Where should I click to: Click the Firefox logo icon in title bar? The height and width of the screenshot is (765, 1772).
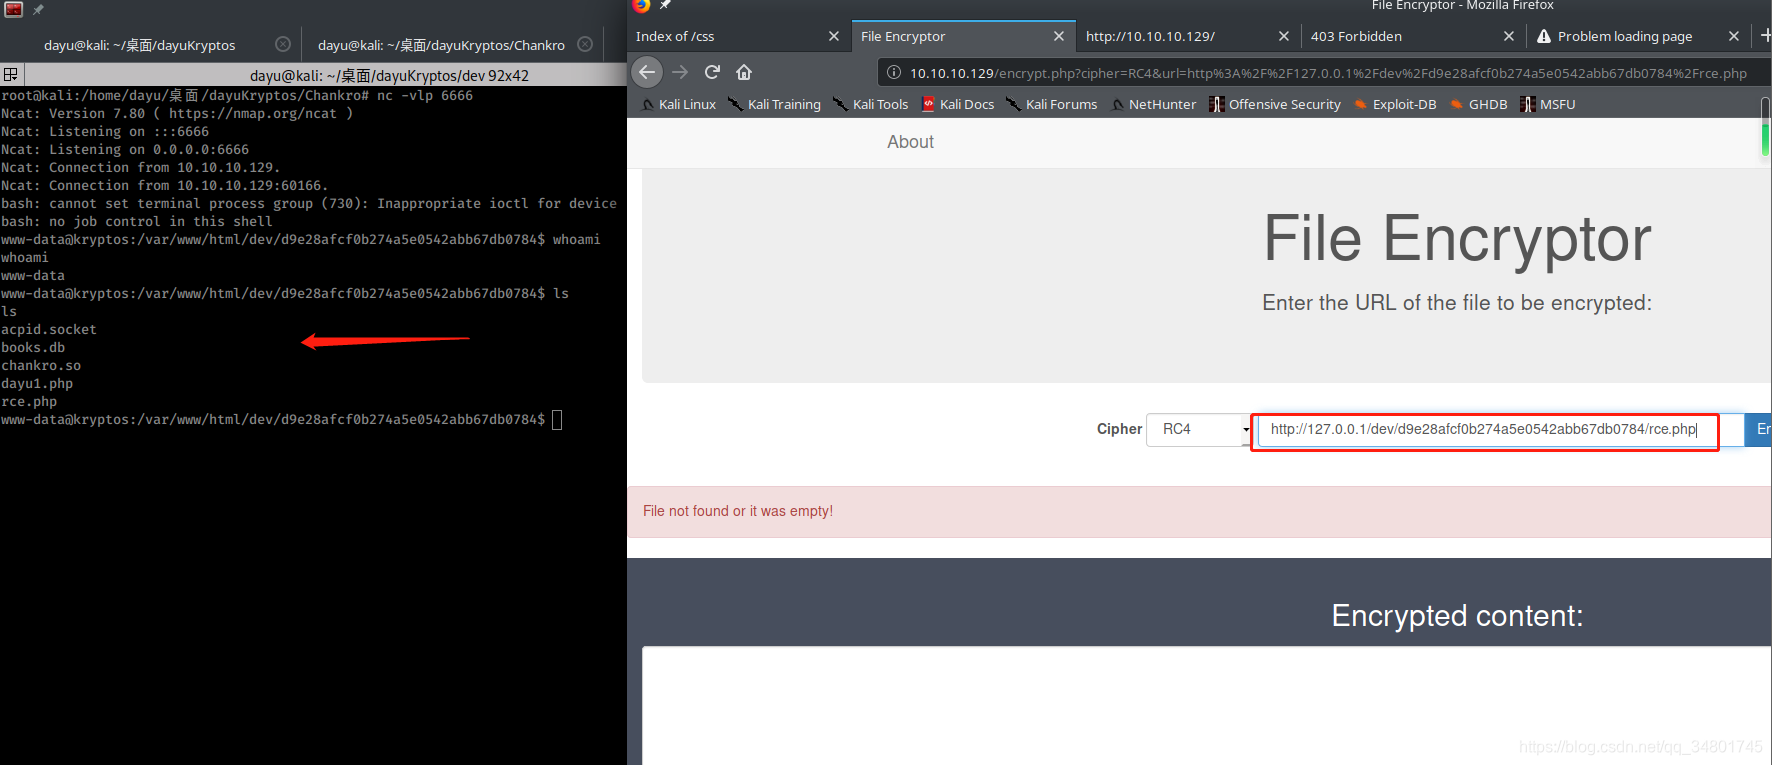pos(641,5)
